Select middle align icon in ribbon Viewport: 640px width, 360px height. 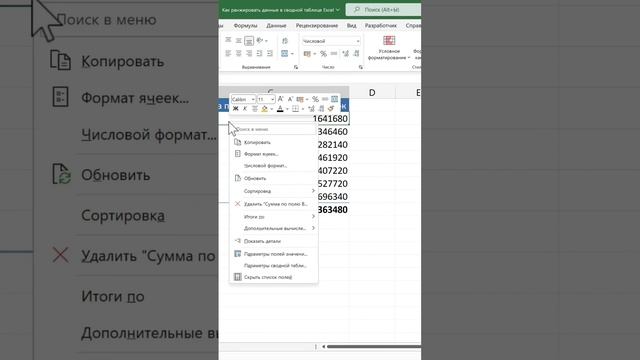point(238,40)
